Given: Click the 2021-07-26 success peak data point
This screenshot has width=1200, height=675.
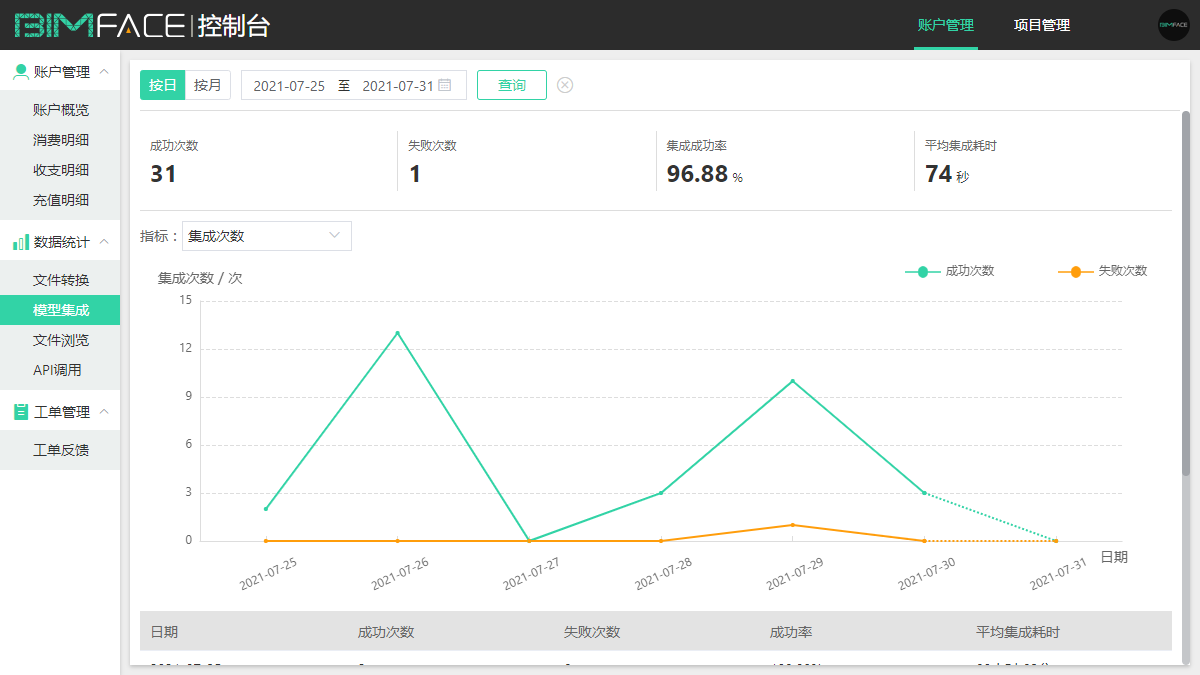Looking at the screenshot, I should tap(397, 333).
